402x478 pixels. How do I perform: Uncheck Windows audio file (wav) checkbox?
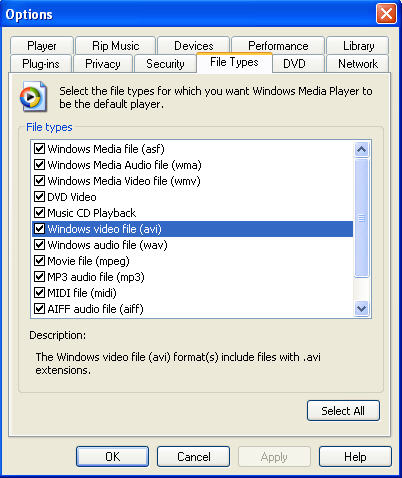pyautogui.click(x=39, y=245)
